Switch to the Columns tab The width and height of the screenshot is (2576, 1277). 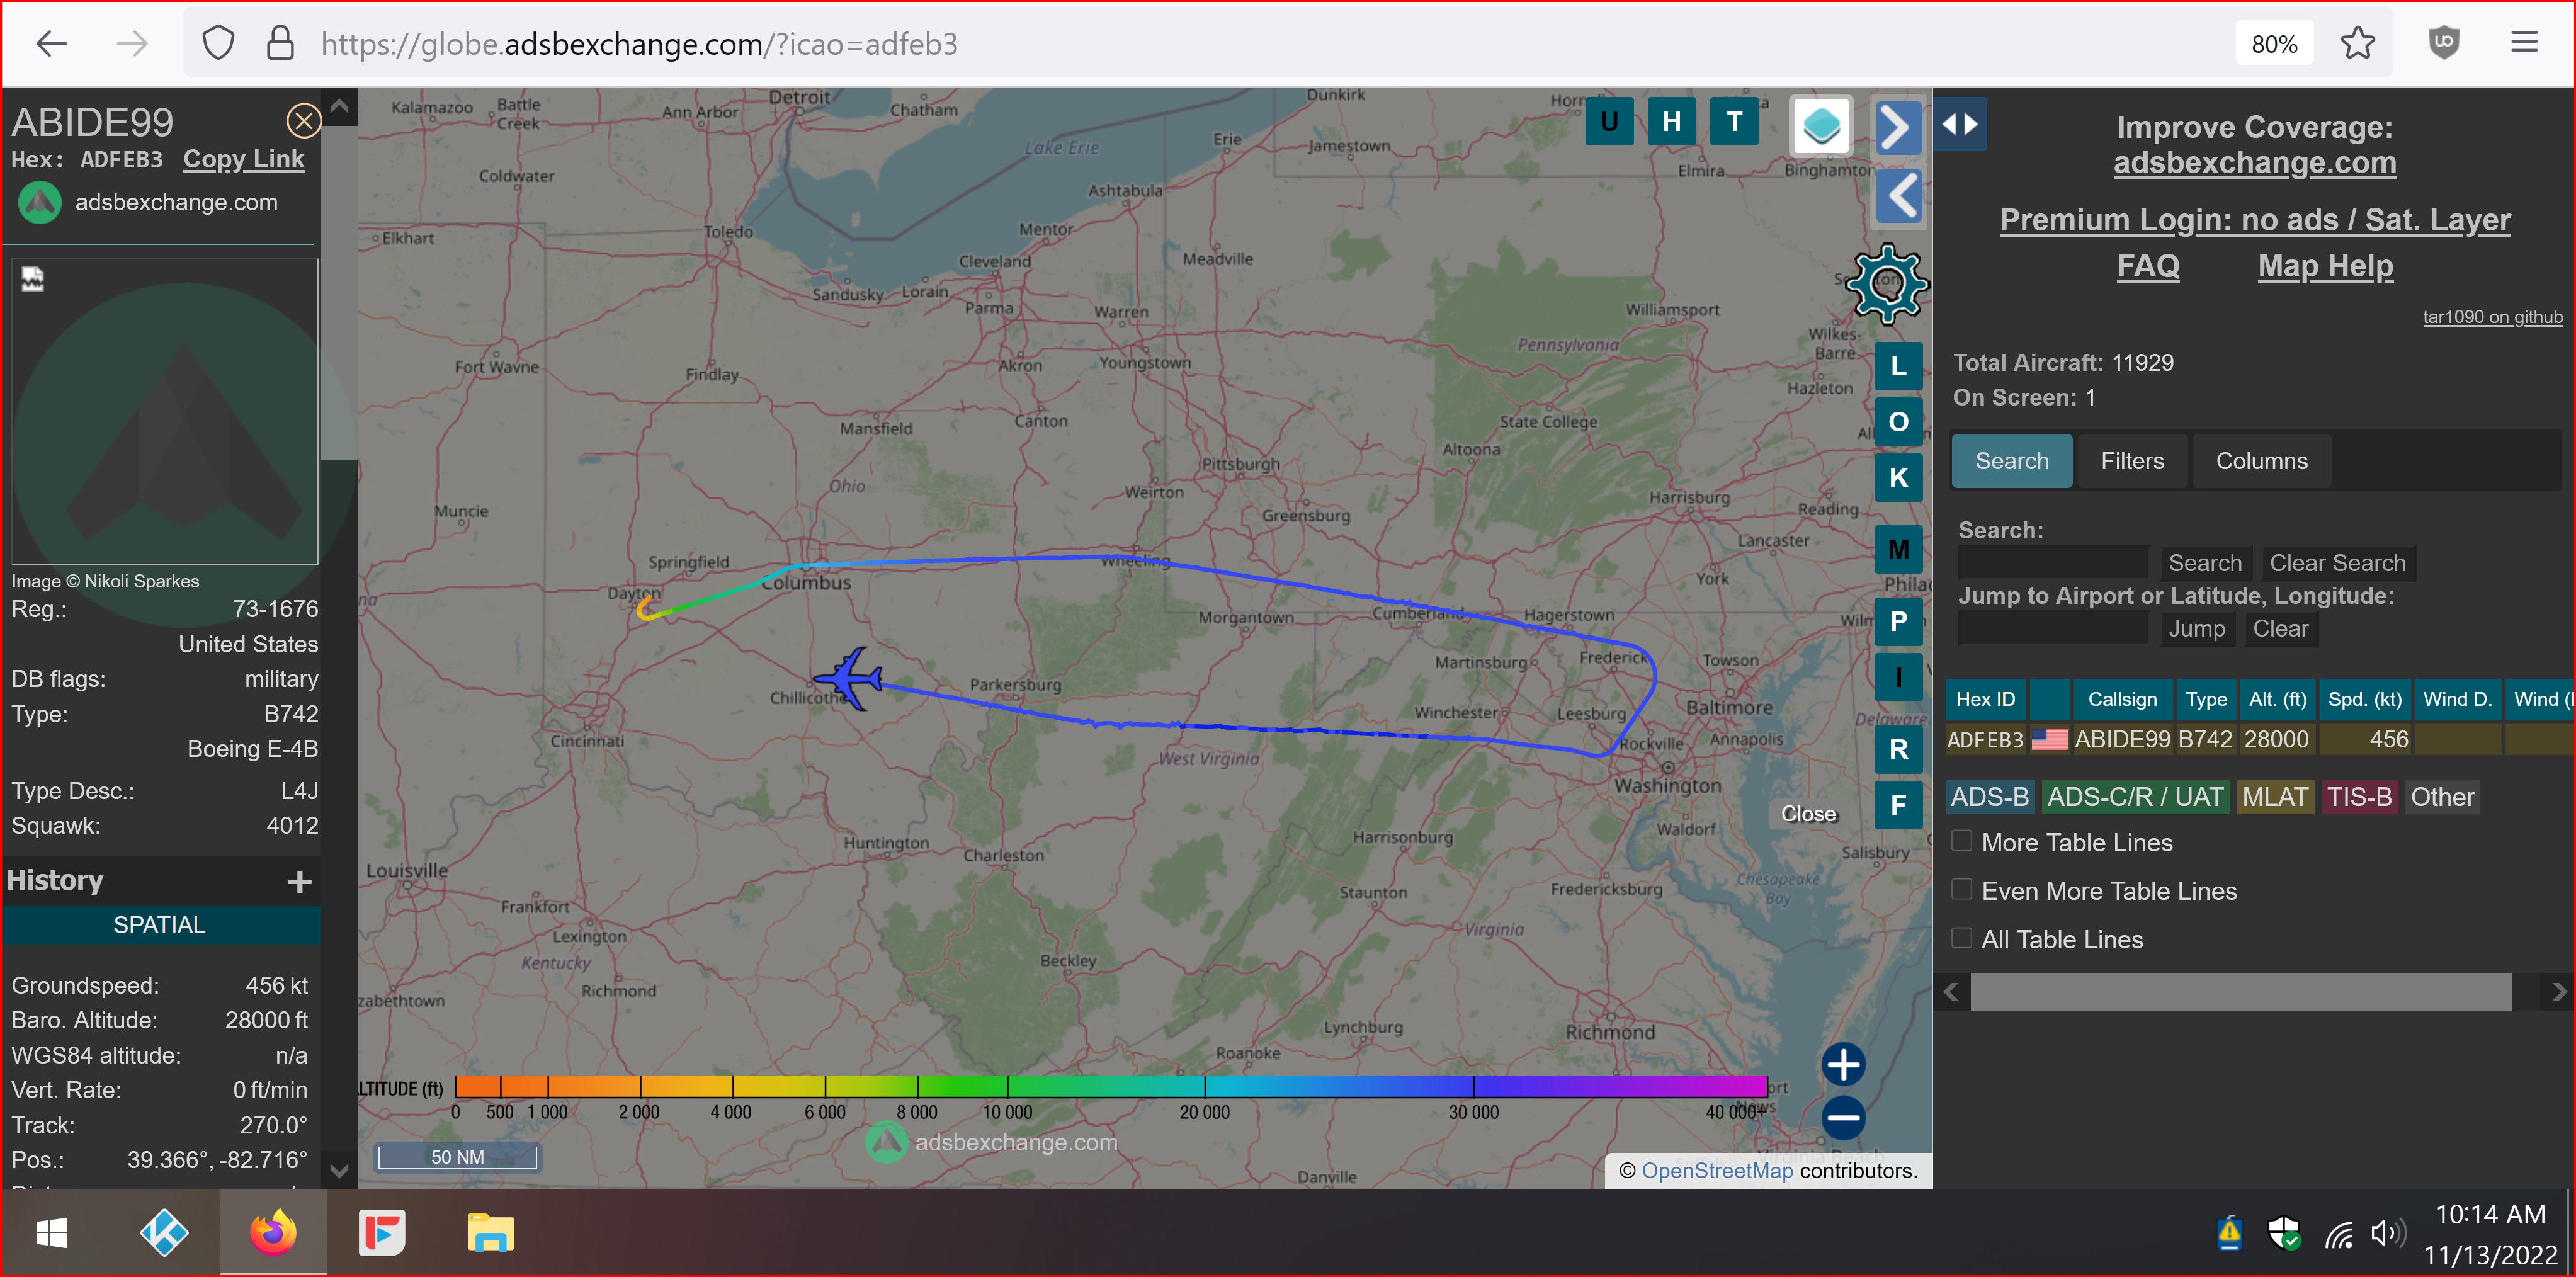2261,461
